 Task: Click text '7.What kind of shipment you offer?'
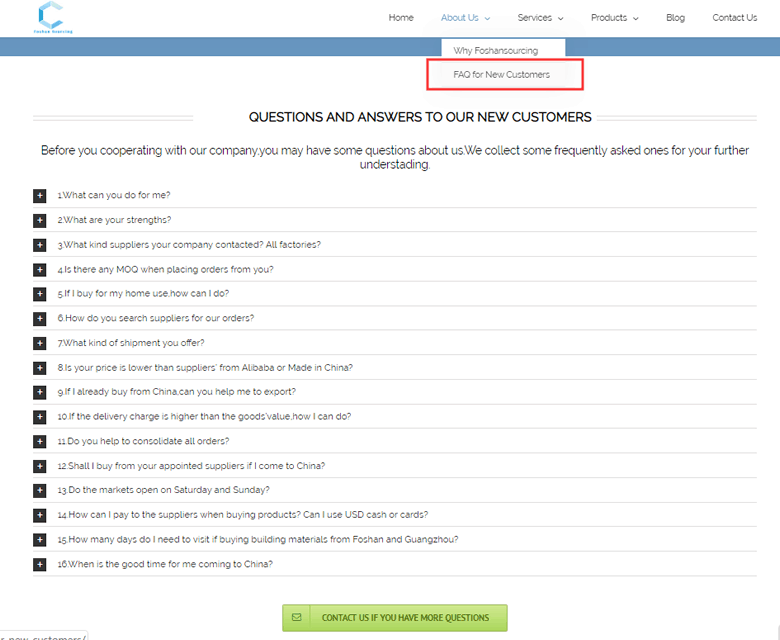(131, 343)
